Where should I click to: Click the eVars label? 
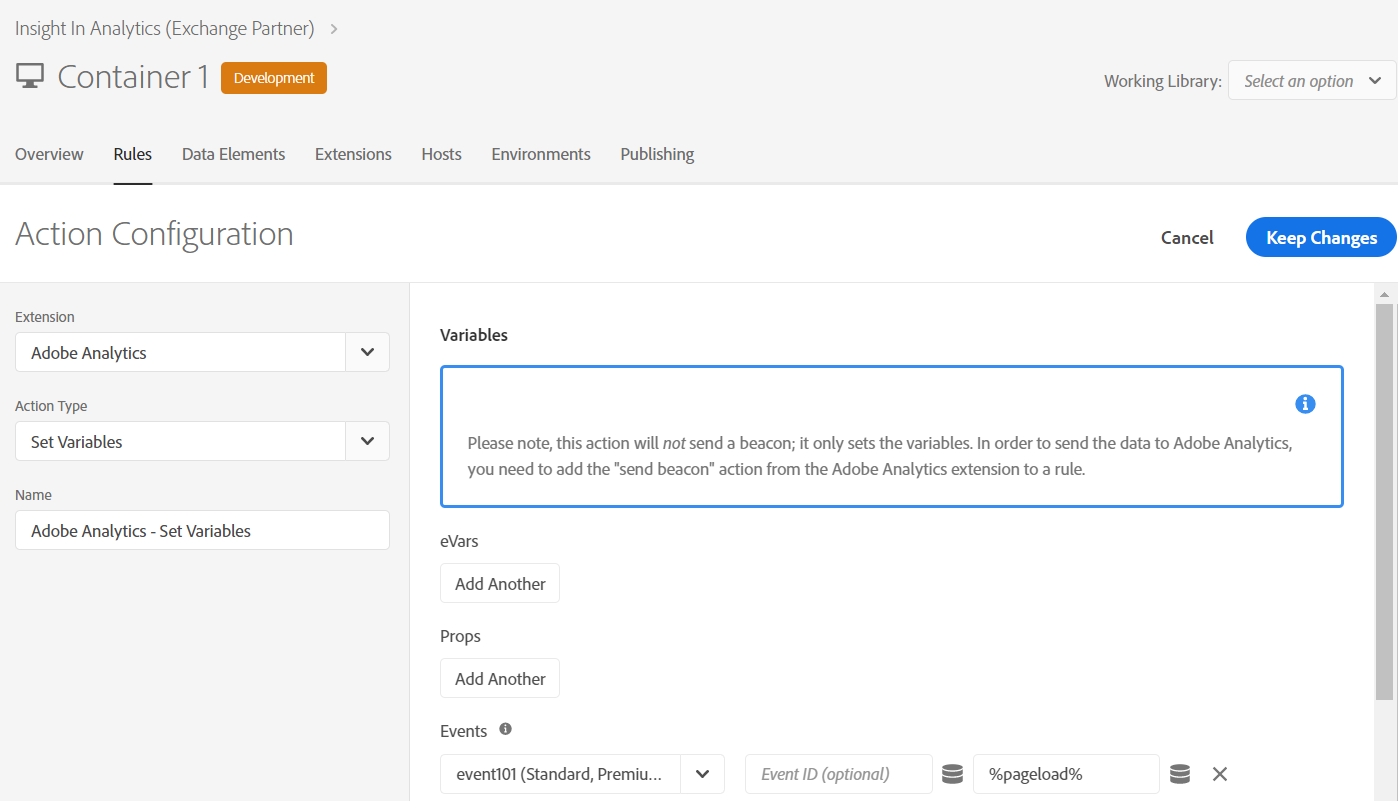pos(459,541)
